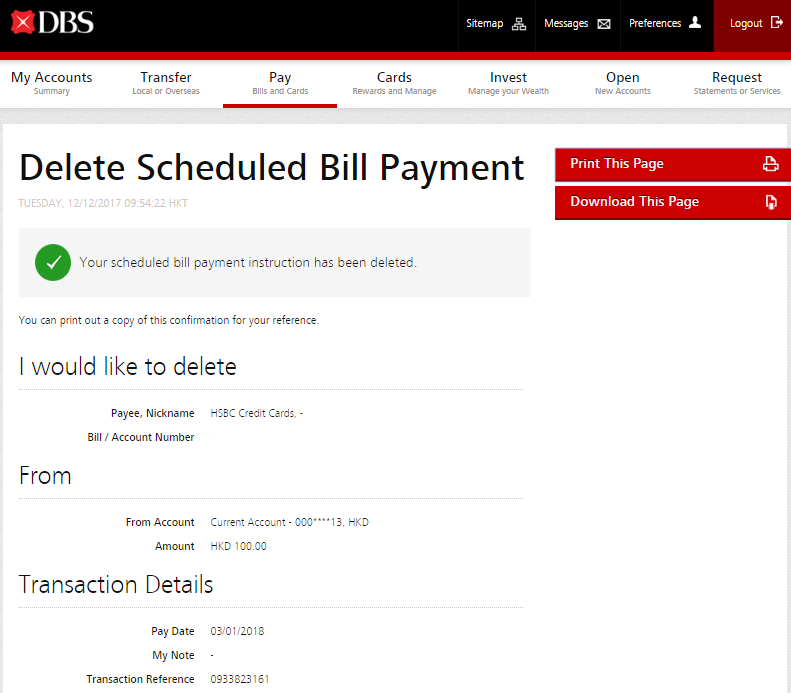This screenshot has width=791, height=693.
Task: Go to Invest Manage your Wealth
Action: tap(508, 83)
